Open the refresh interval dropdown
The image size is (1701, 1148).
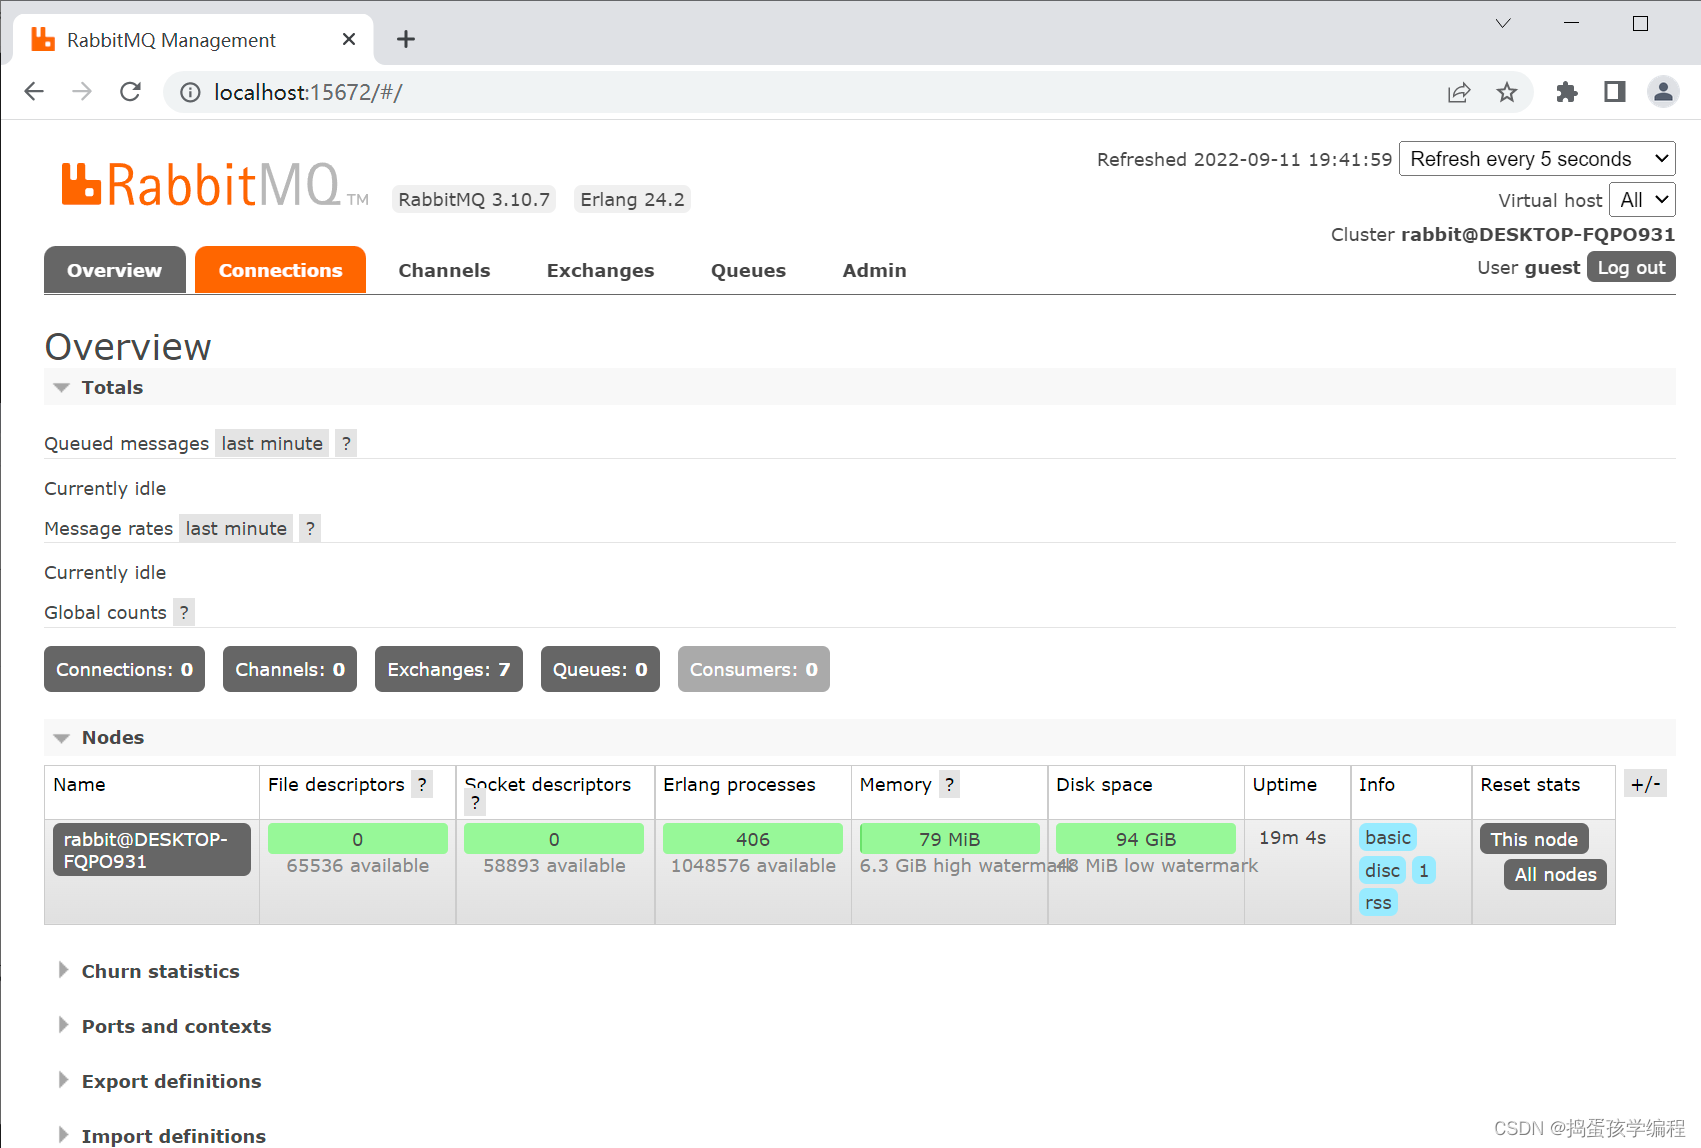click(x=1537, y=159)
